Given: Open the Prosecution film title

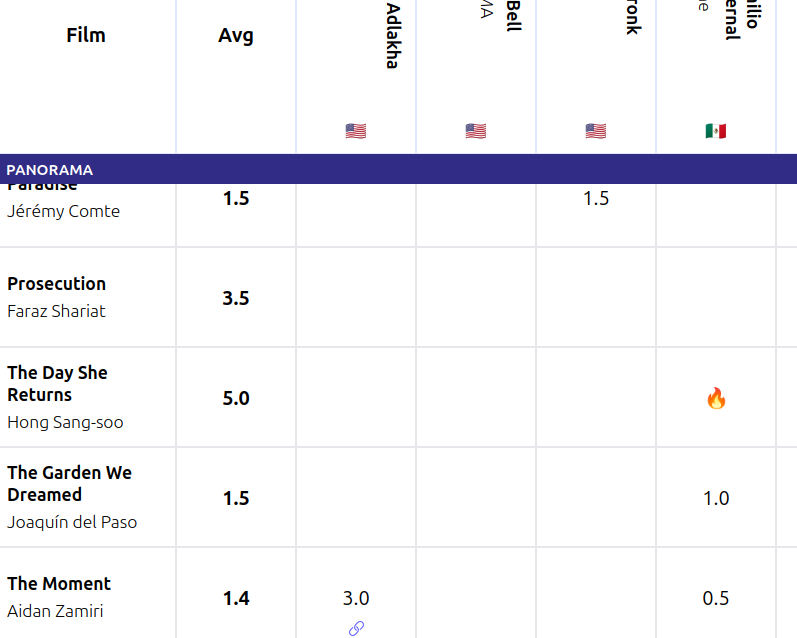Looking at the screenshot, I should point(56,284).
